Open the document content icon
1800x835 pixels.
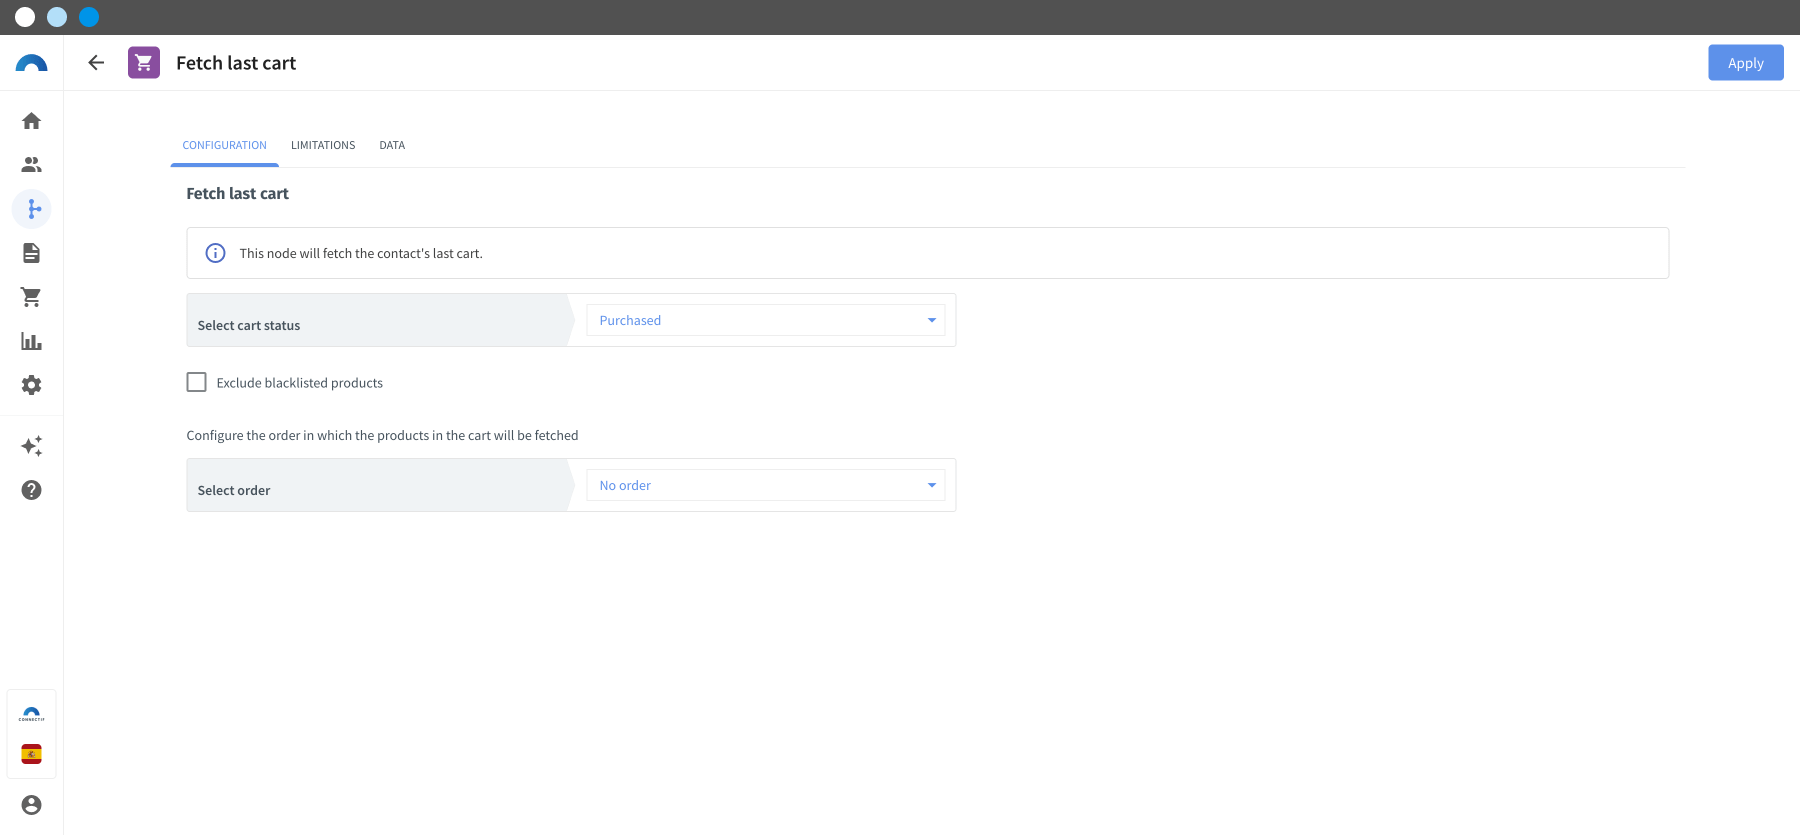tap(31, 253)
